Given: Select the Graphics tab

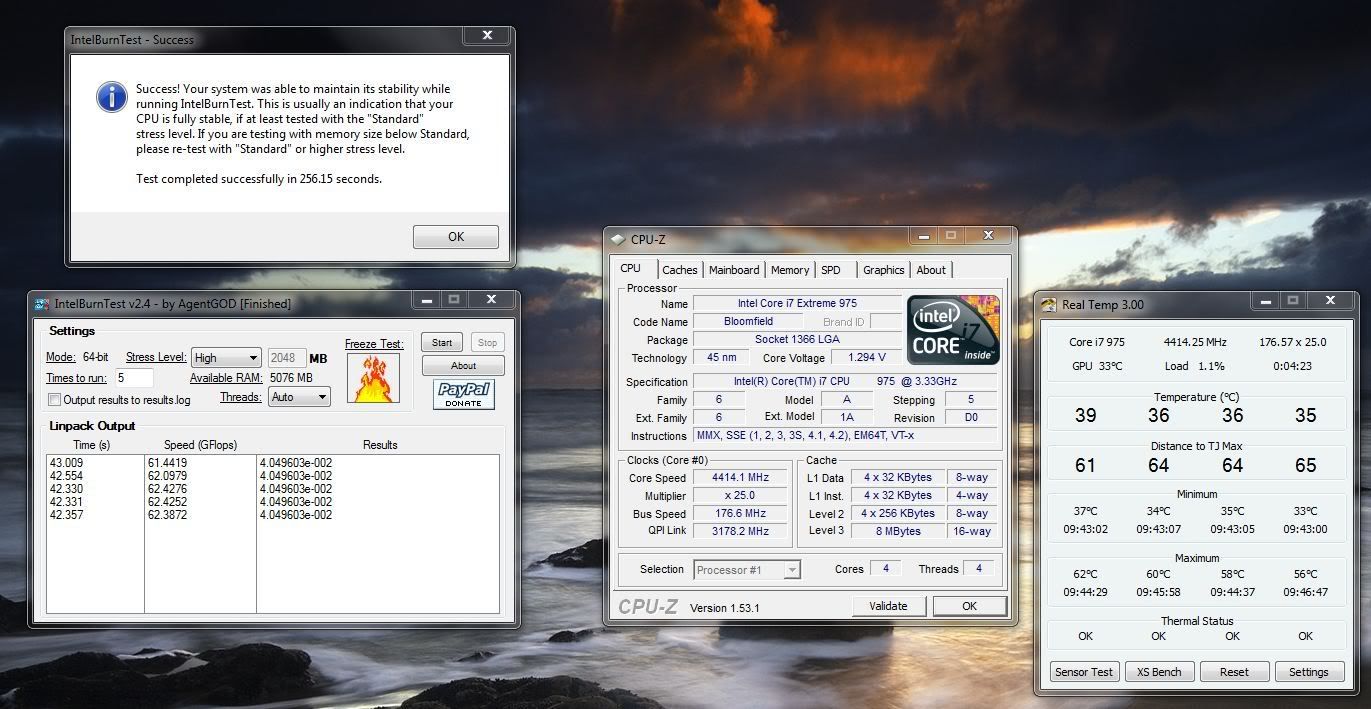Looking at the screenshot, I should click(x=884, y=270).
